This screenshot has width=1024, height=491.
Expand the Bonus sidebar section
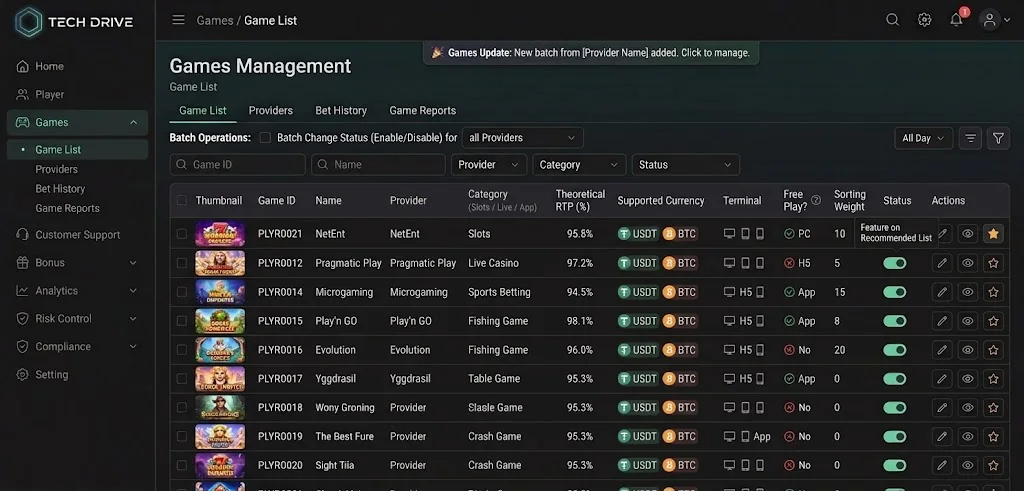pos(77,262)
